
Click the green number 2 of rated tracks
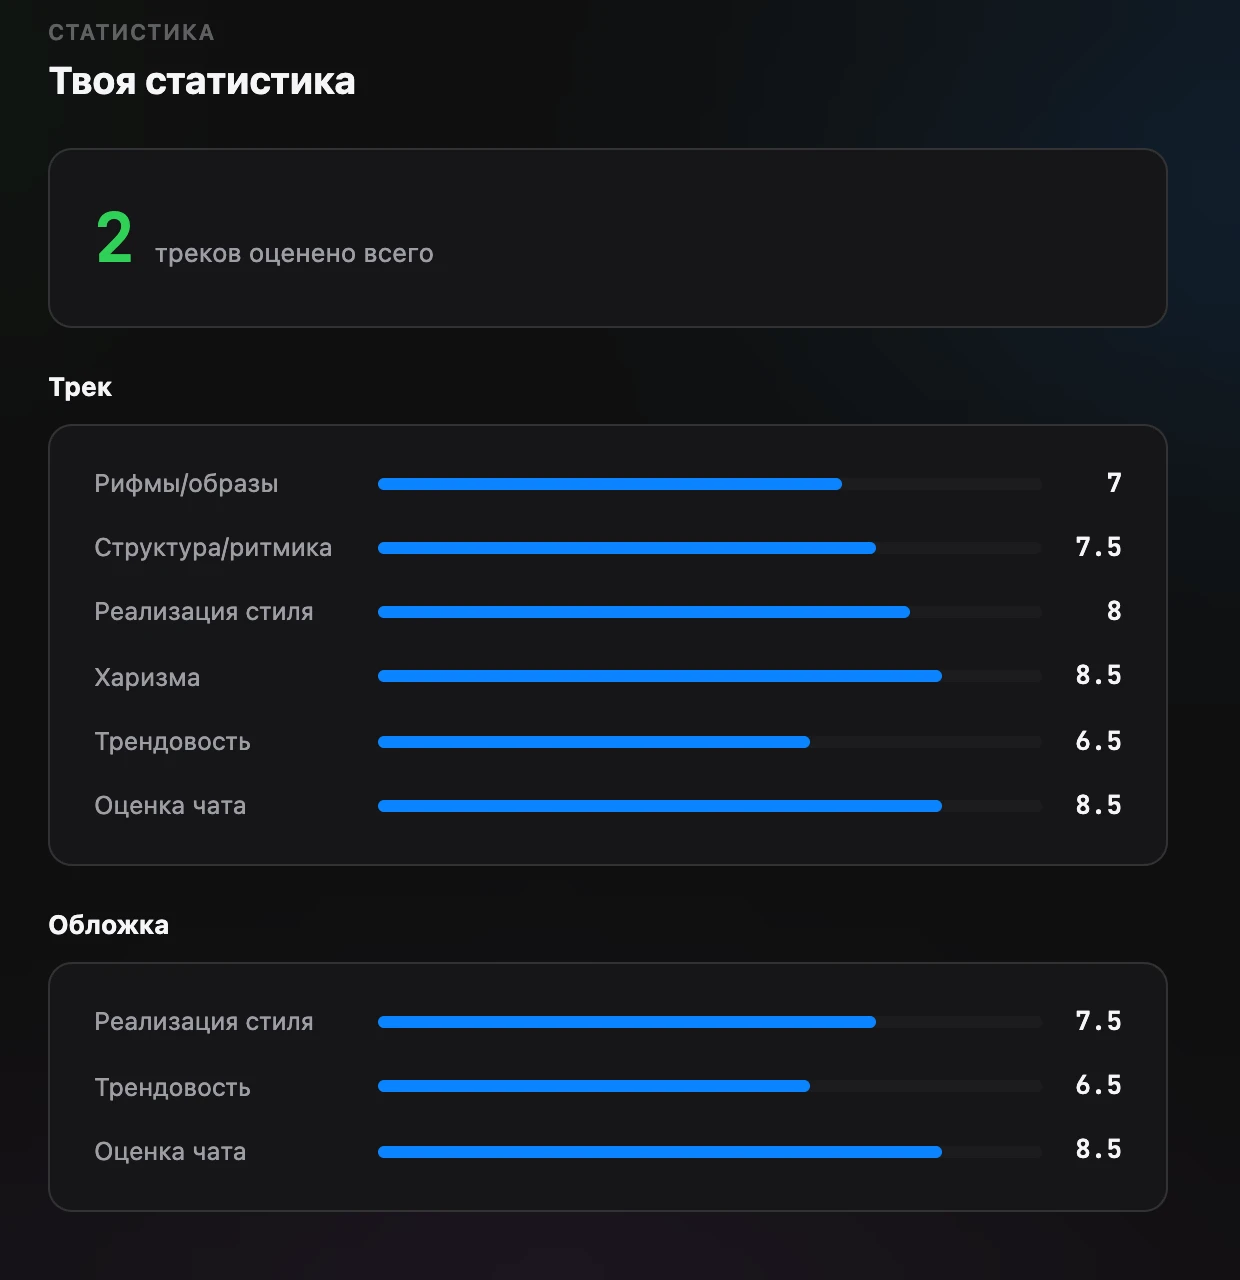click(x=114, y=238)
